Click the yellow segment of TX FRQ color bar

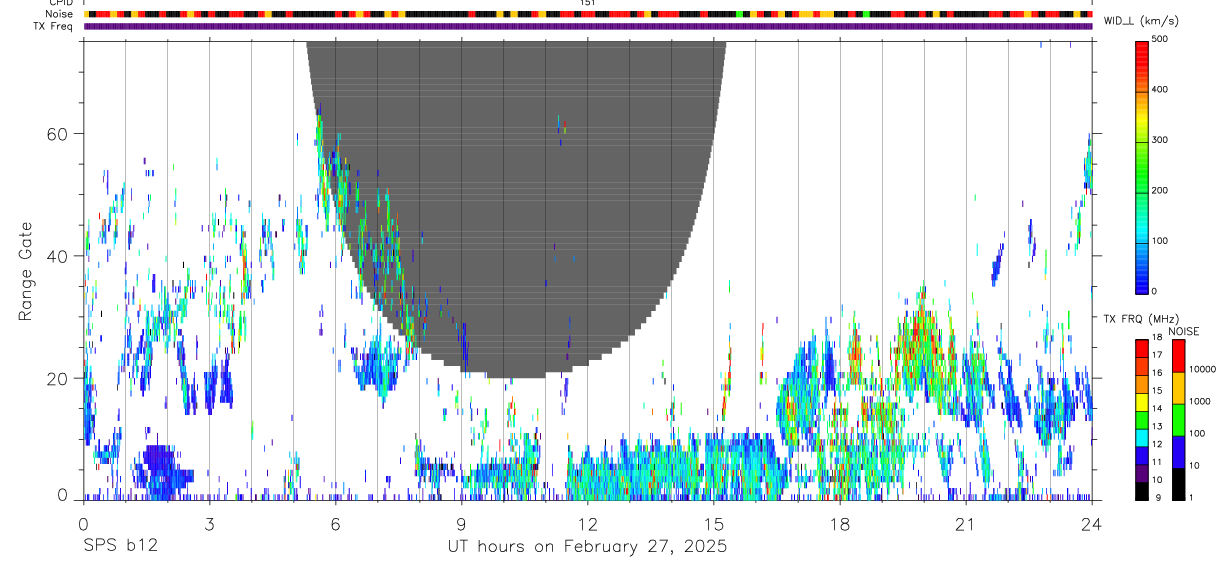point(1142,402)
